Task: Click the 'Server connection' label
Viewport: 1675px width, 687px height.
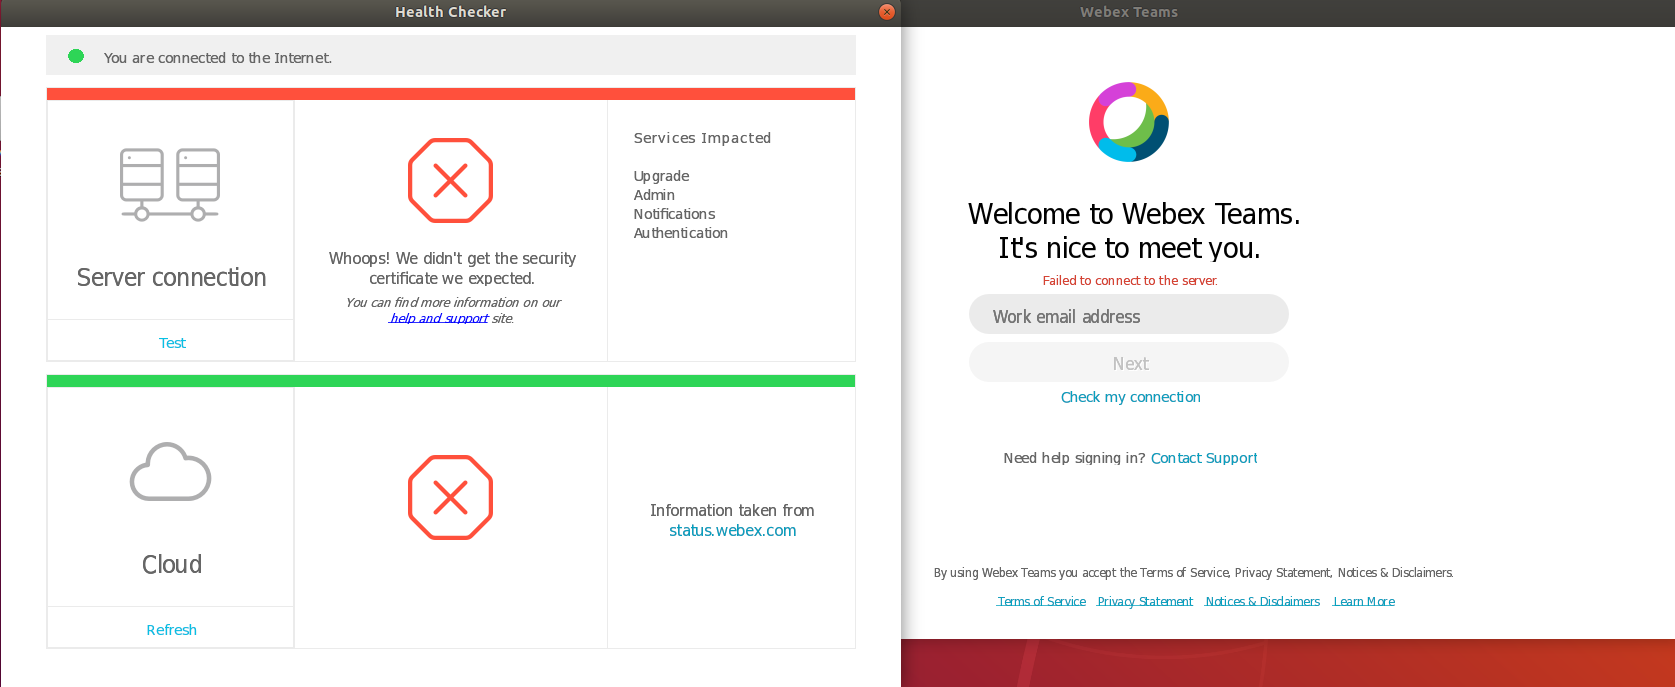Action: (172, 277)
